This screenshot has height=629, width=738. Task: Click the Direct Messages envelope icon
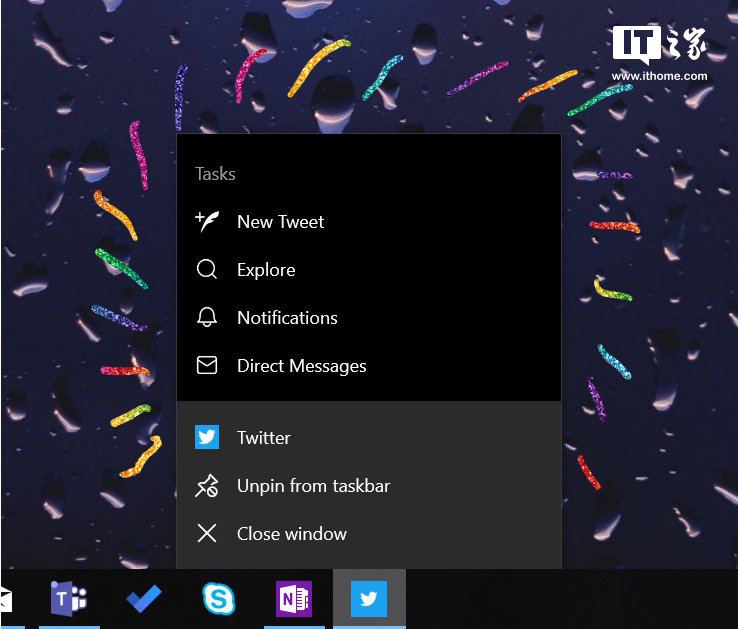[x=207, y=365]
